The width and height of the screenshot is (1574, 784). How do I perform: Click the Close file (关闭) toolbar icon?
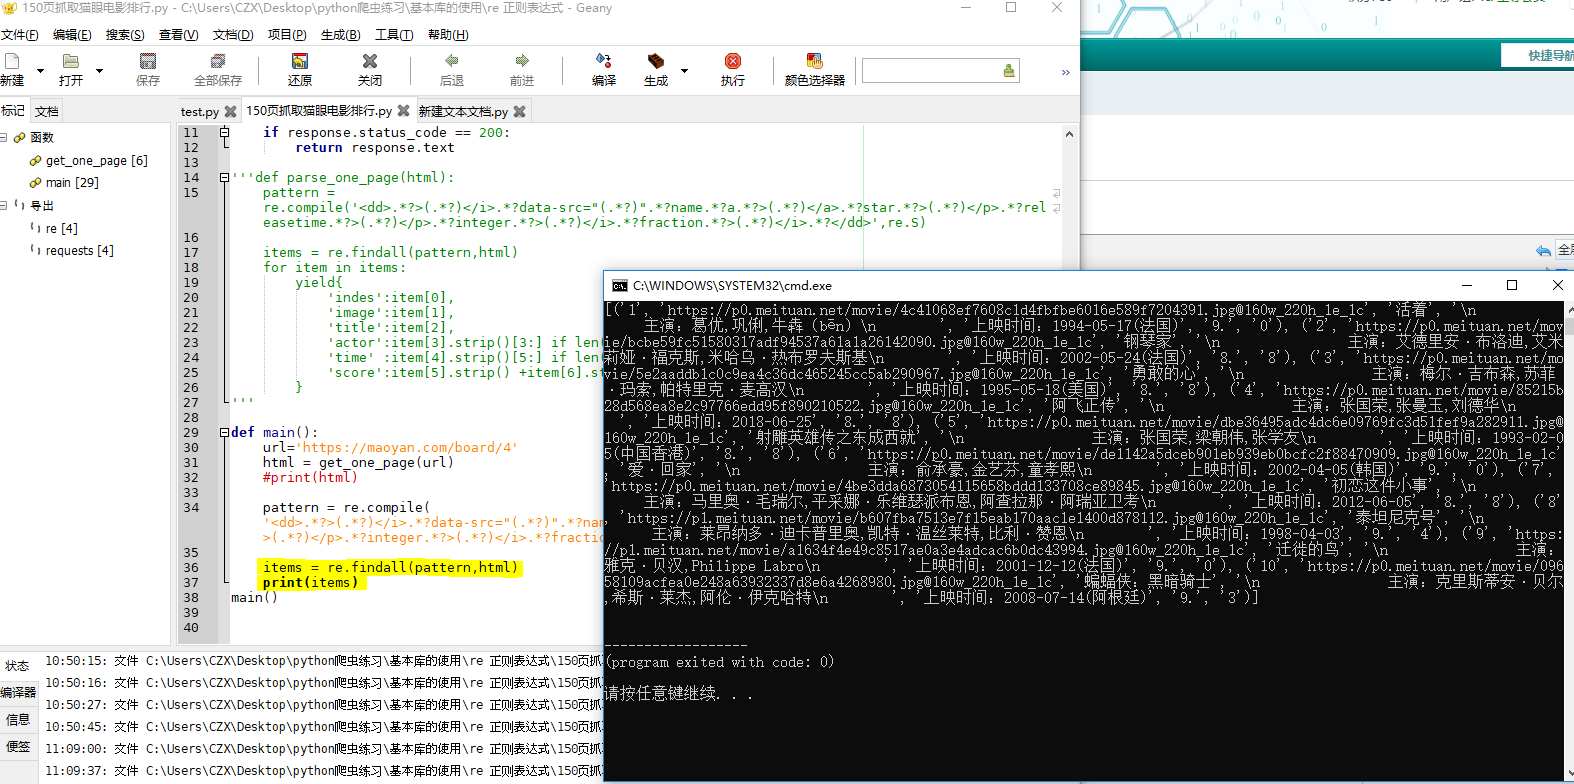tap(370, 62)
